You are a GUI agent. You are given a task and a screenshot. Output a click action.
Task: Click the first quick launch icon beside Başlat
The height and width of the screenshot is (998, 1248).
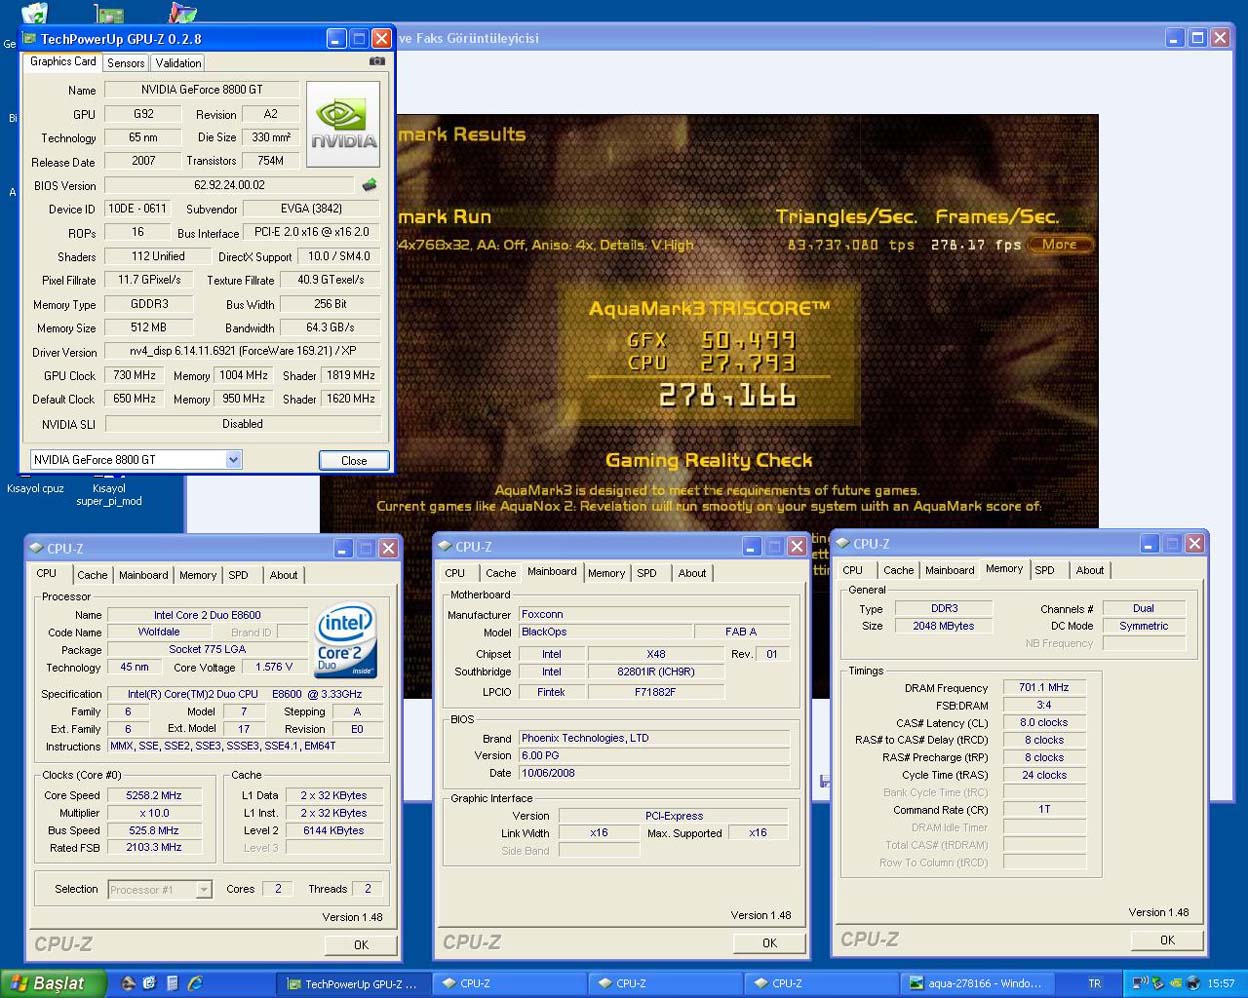coord(128,984)
